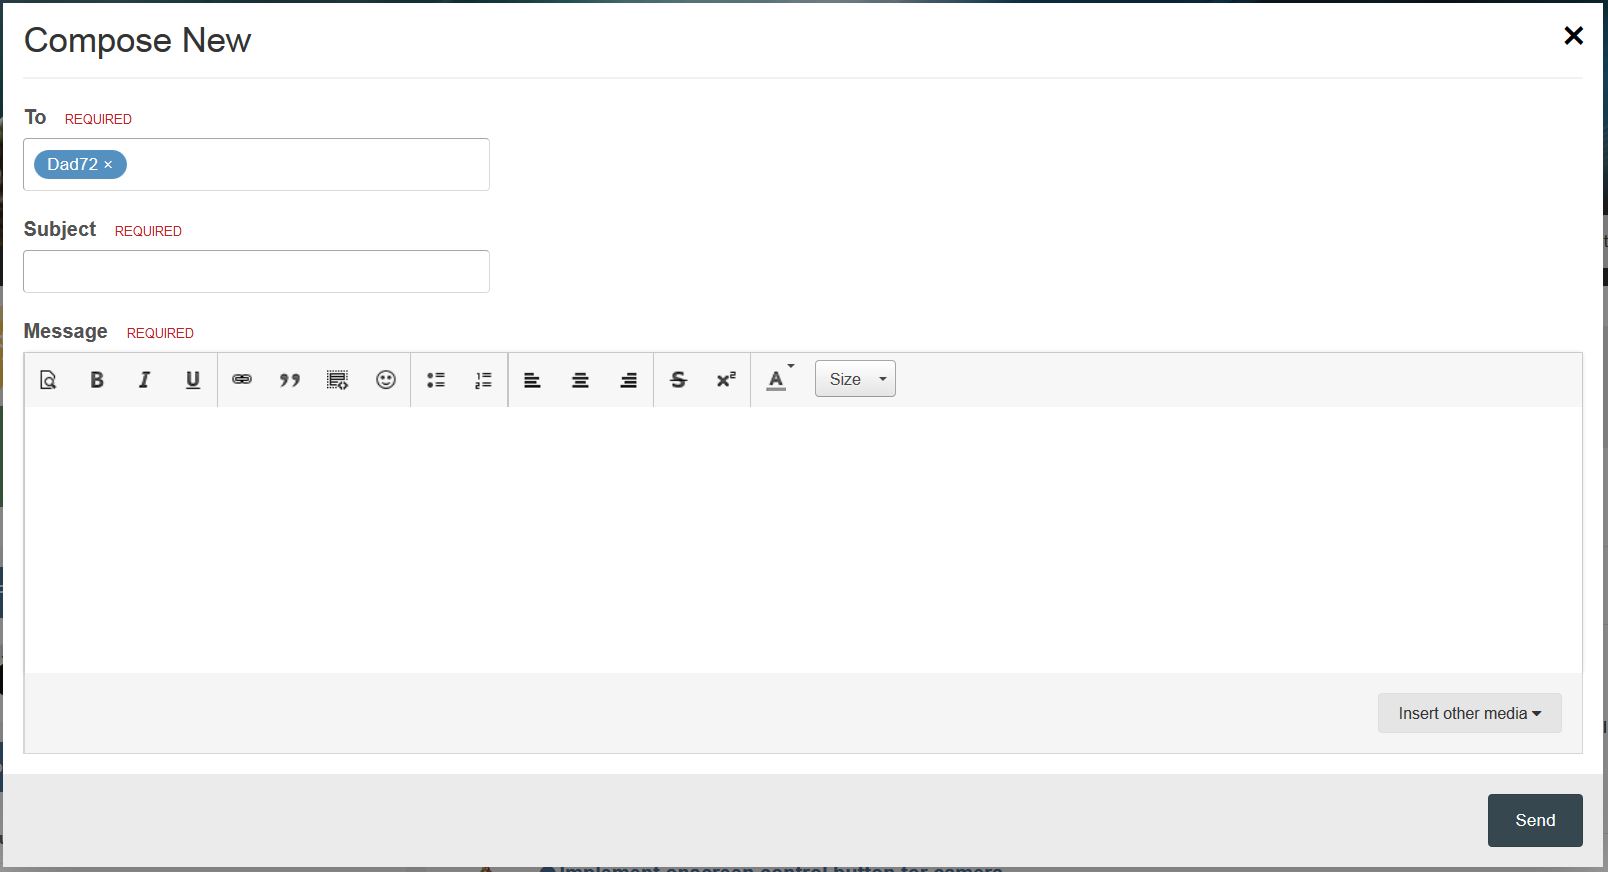This screenshot has height=872, width=1608.
Task: Insert a quote block
Action: [290, 380]
